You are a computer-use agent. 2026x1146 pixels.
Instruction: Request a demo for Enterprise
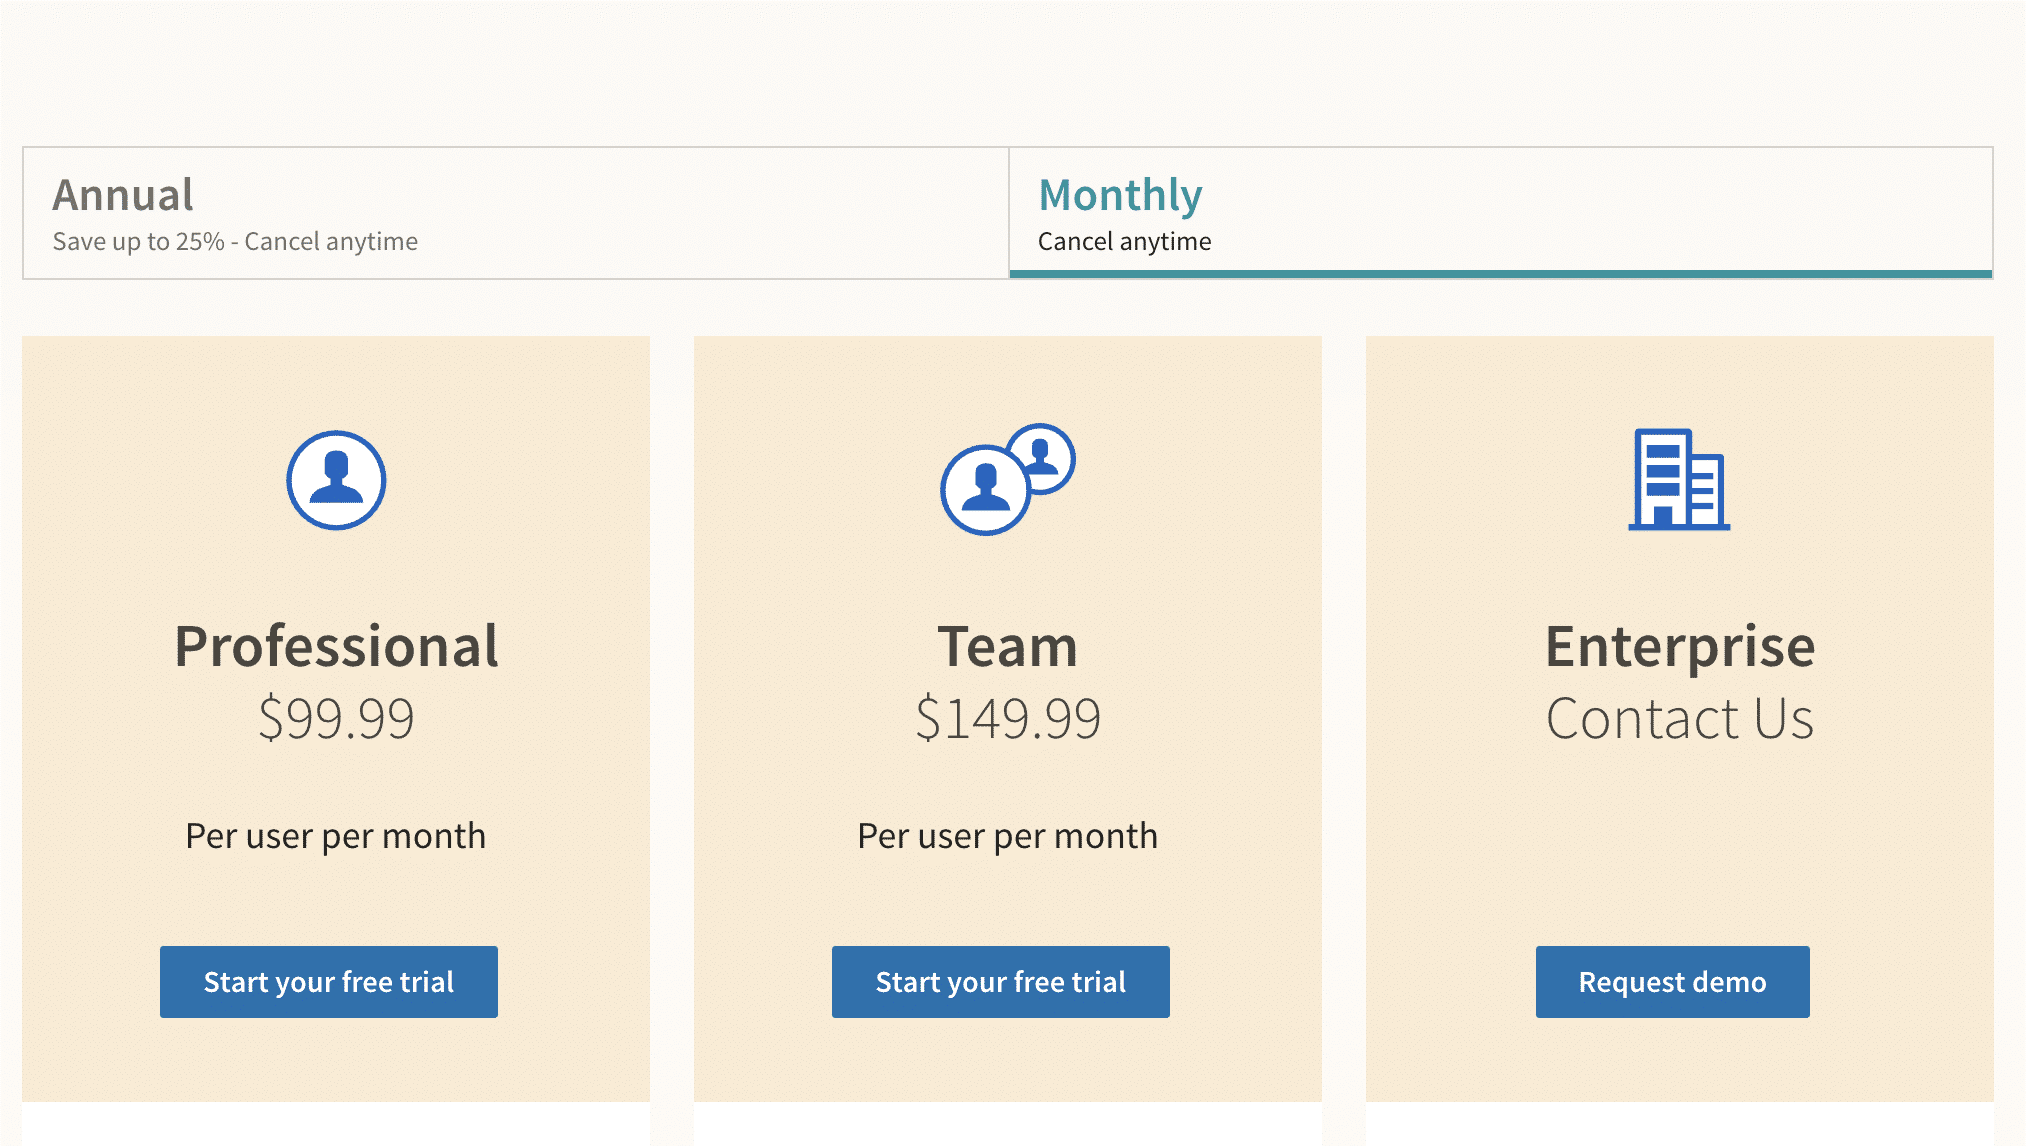pos(1672,981)
